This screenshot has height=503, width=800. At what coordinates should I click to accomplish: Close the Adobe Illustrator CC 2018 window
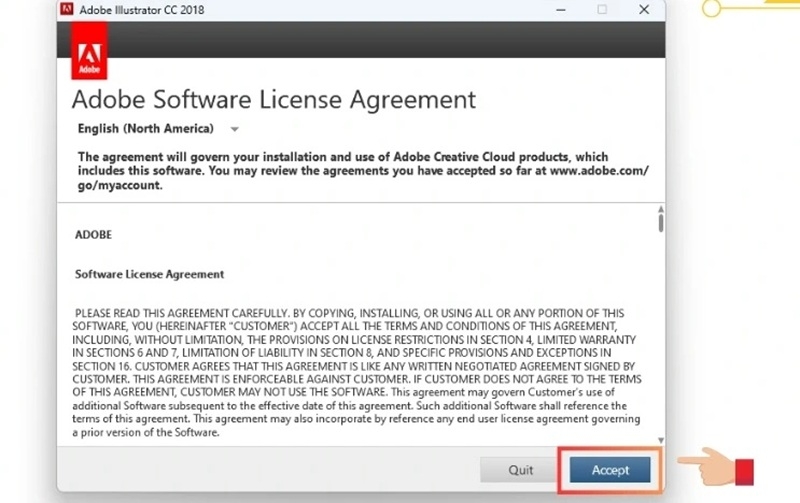pos(644,10)
